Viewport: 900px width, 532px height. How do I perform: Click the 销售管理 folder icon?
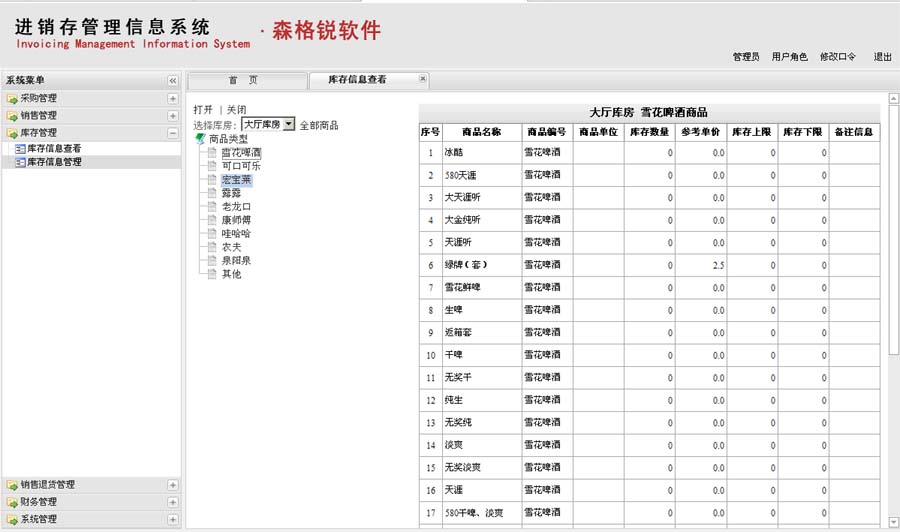[12, 116]
